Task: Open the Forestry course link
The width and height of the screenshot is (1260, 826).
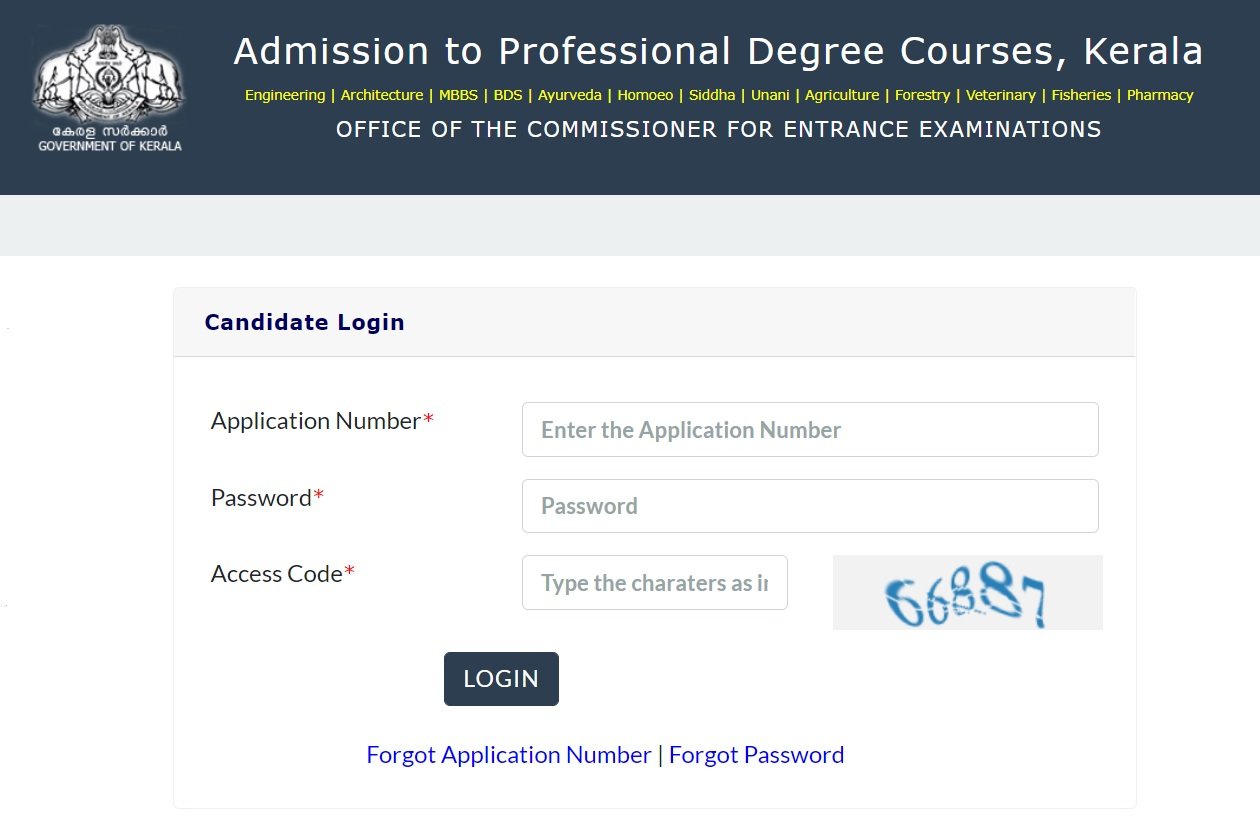Action: (x=923, y=95)
